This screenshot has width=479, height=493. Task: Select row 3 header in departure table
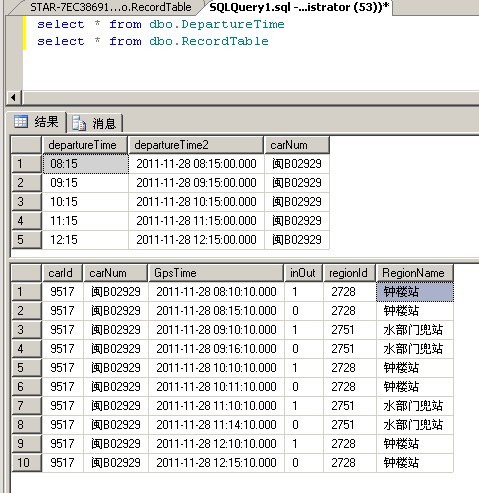pyautogui.click(x=27, y=202)
